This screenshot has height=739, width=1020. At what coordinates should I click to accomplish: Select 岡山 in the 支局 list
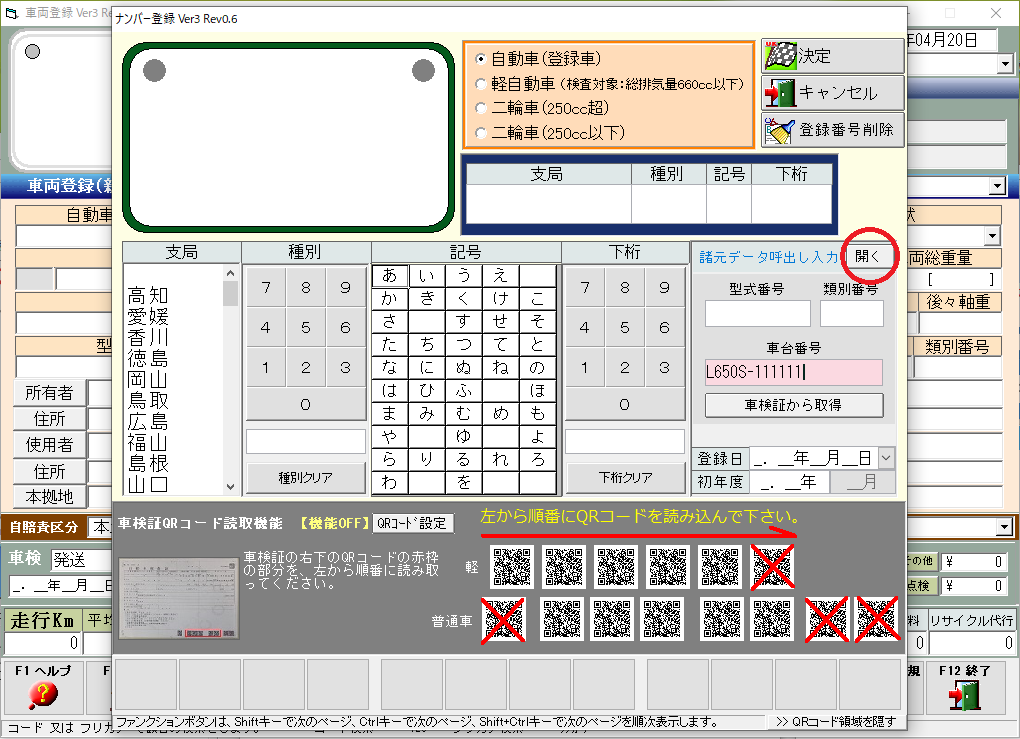(x=148, y=379)
